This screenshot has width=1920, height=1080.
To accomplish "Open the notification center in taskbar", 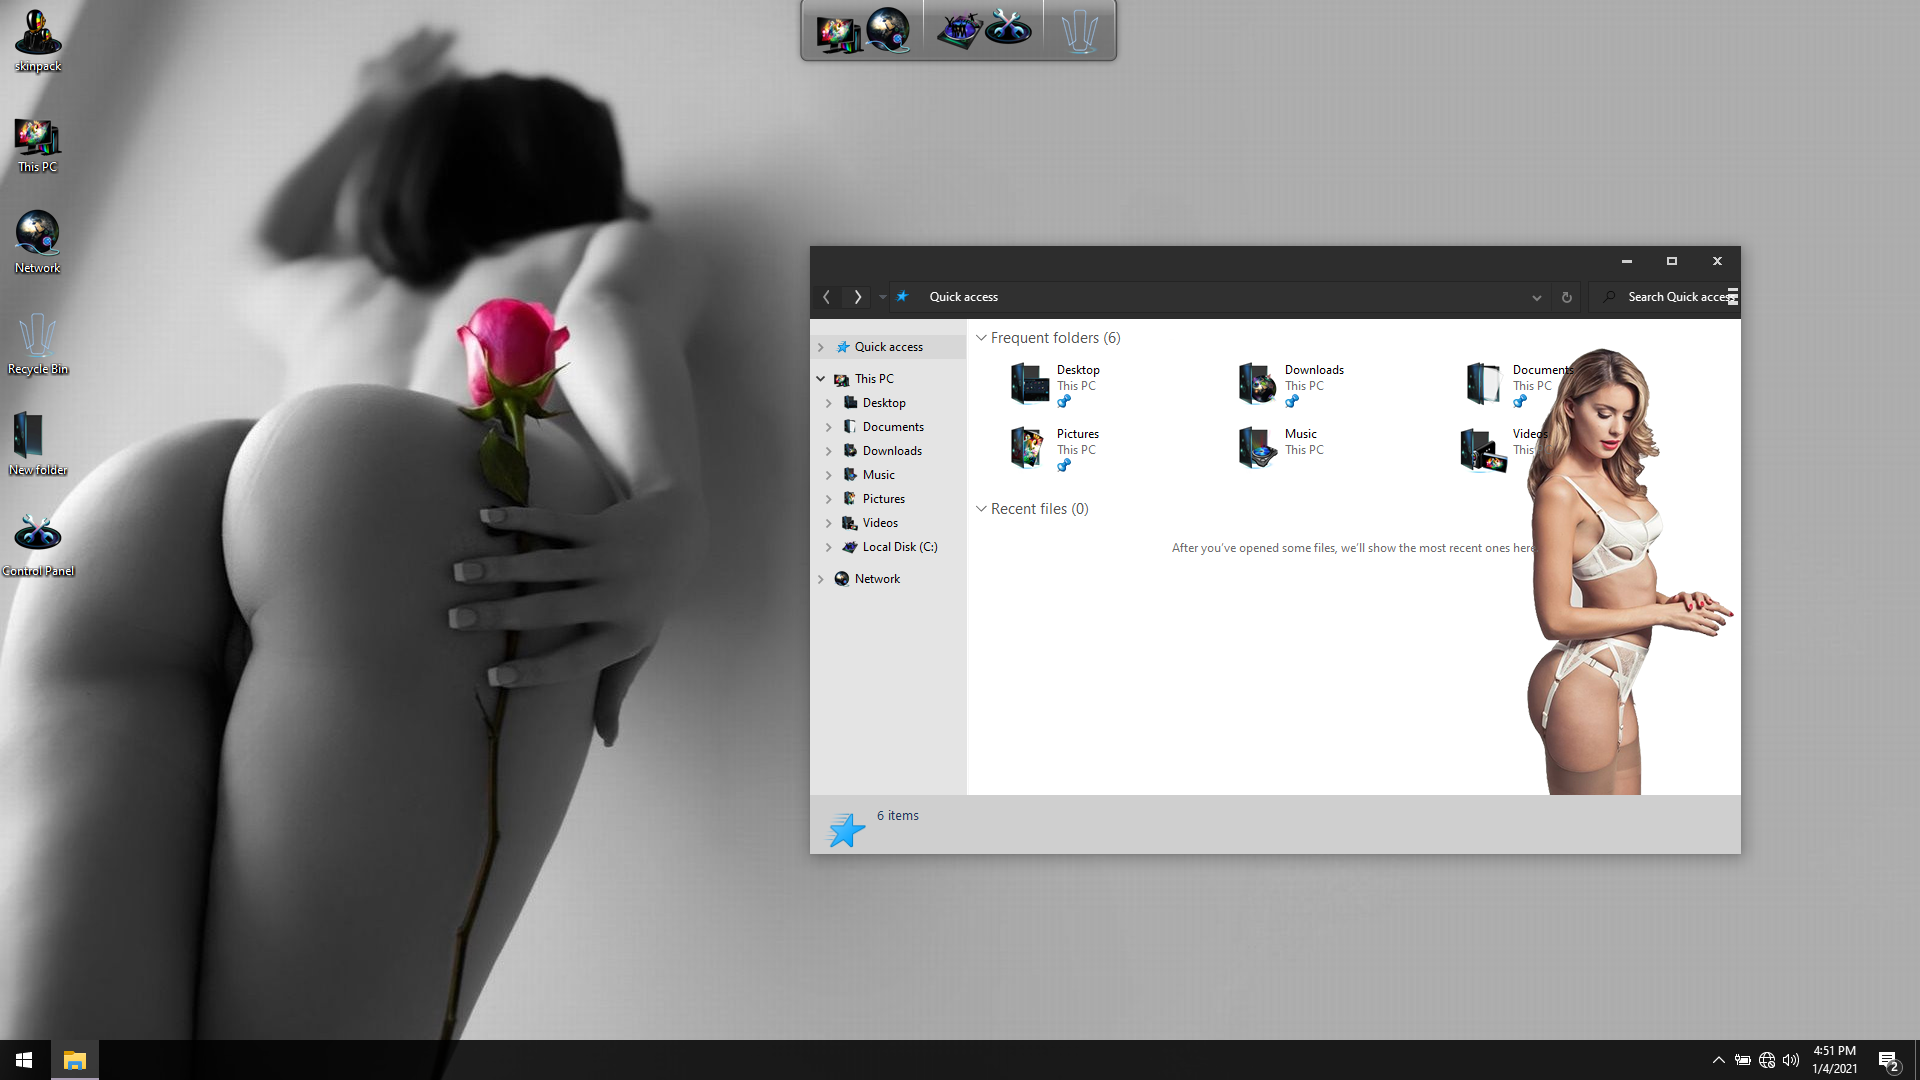I will click(1888, 1061).
